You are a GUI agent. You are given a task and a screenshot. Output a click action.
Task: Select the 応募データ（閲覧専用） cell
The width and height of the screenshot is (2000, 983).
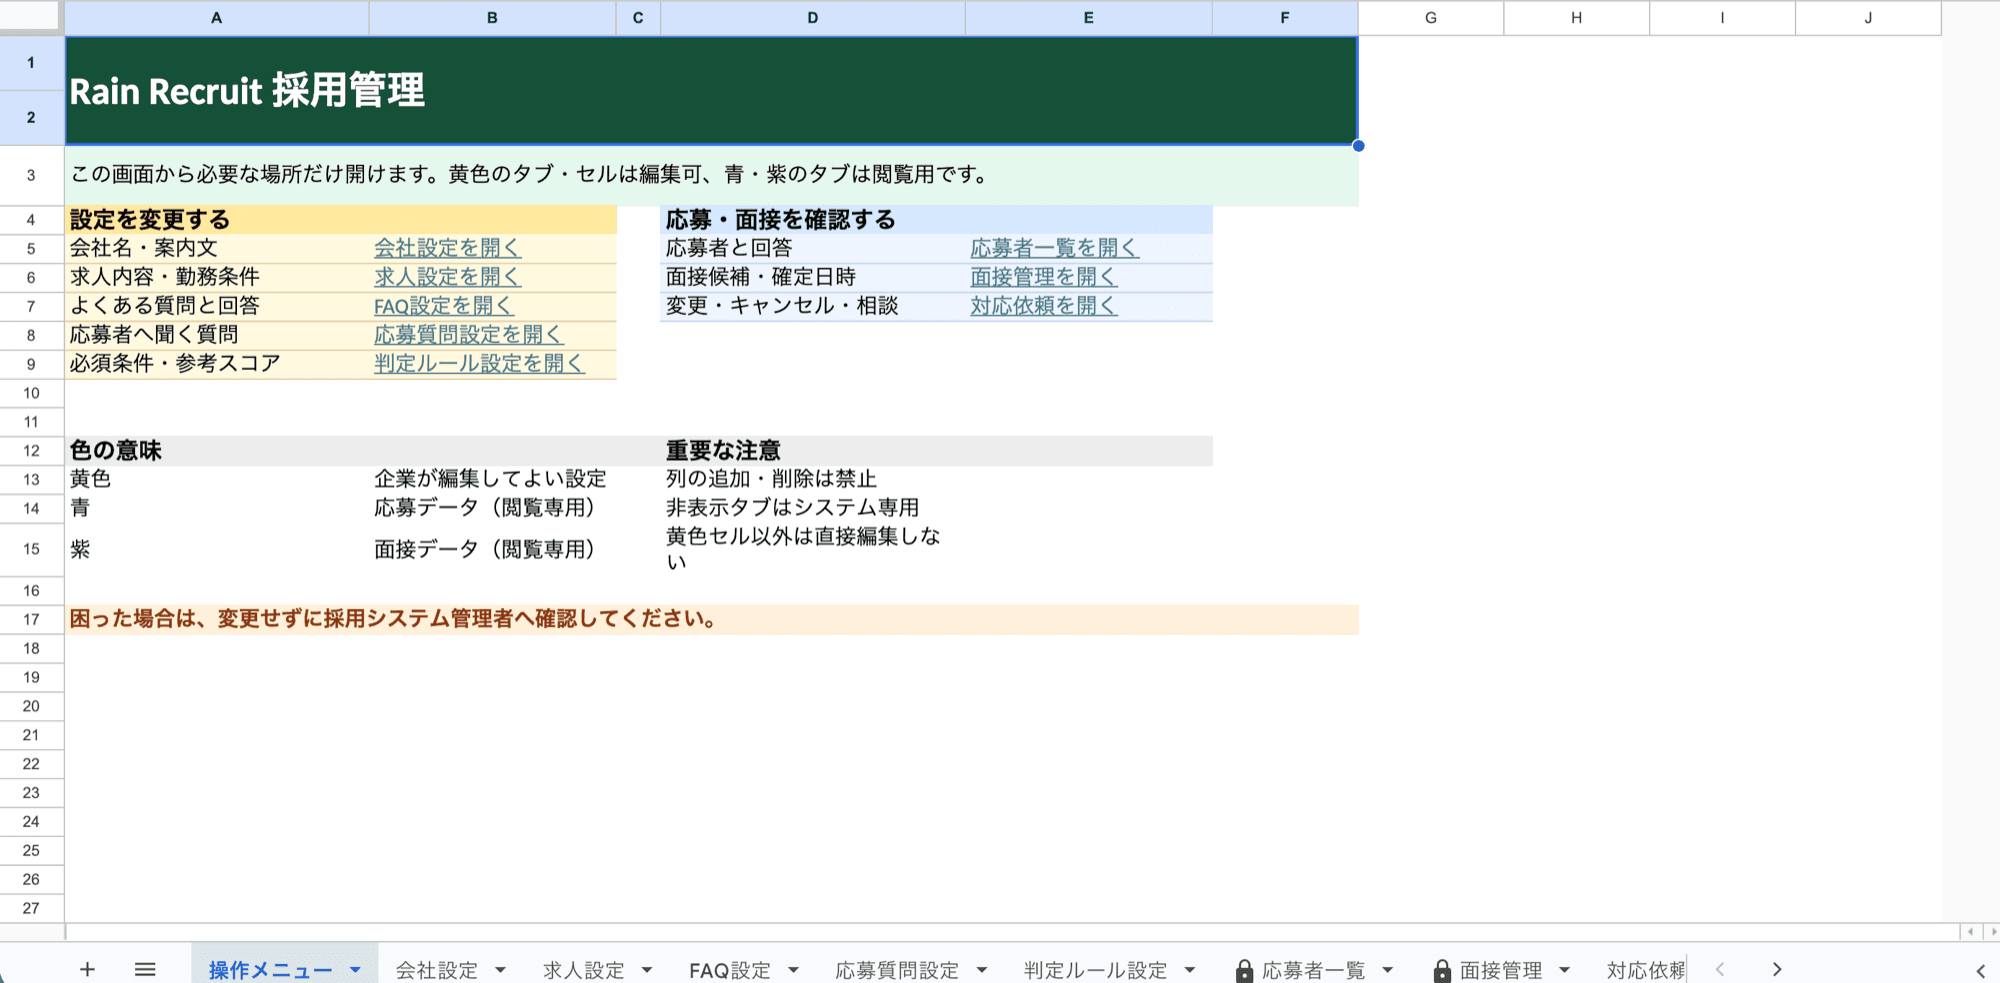[492, 508]
